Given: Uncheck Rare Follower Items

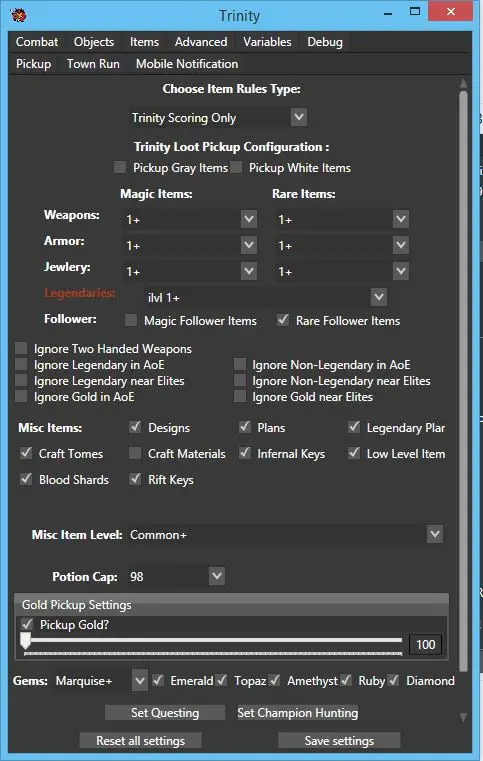Looking at the screenshot, I should point(283,320).
